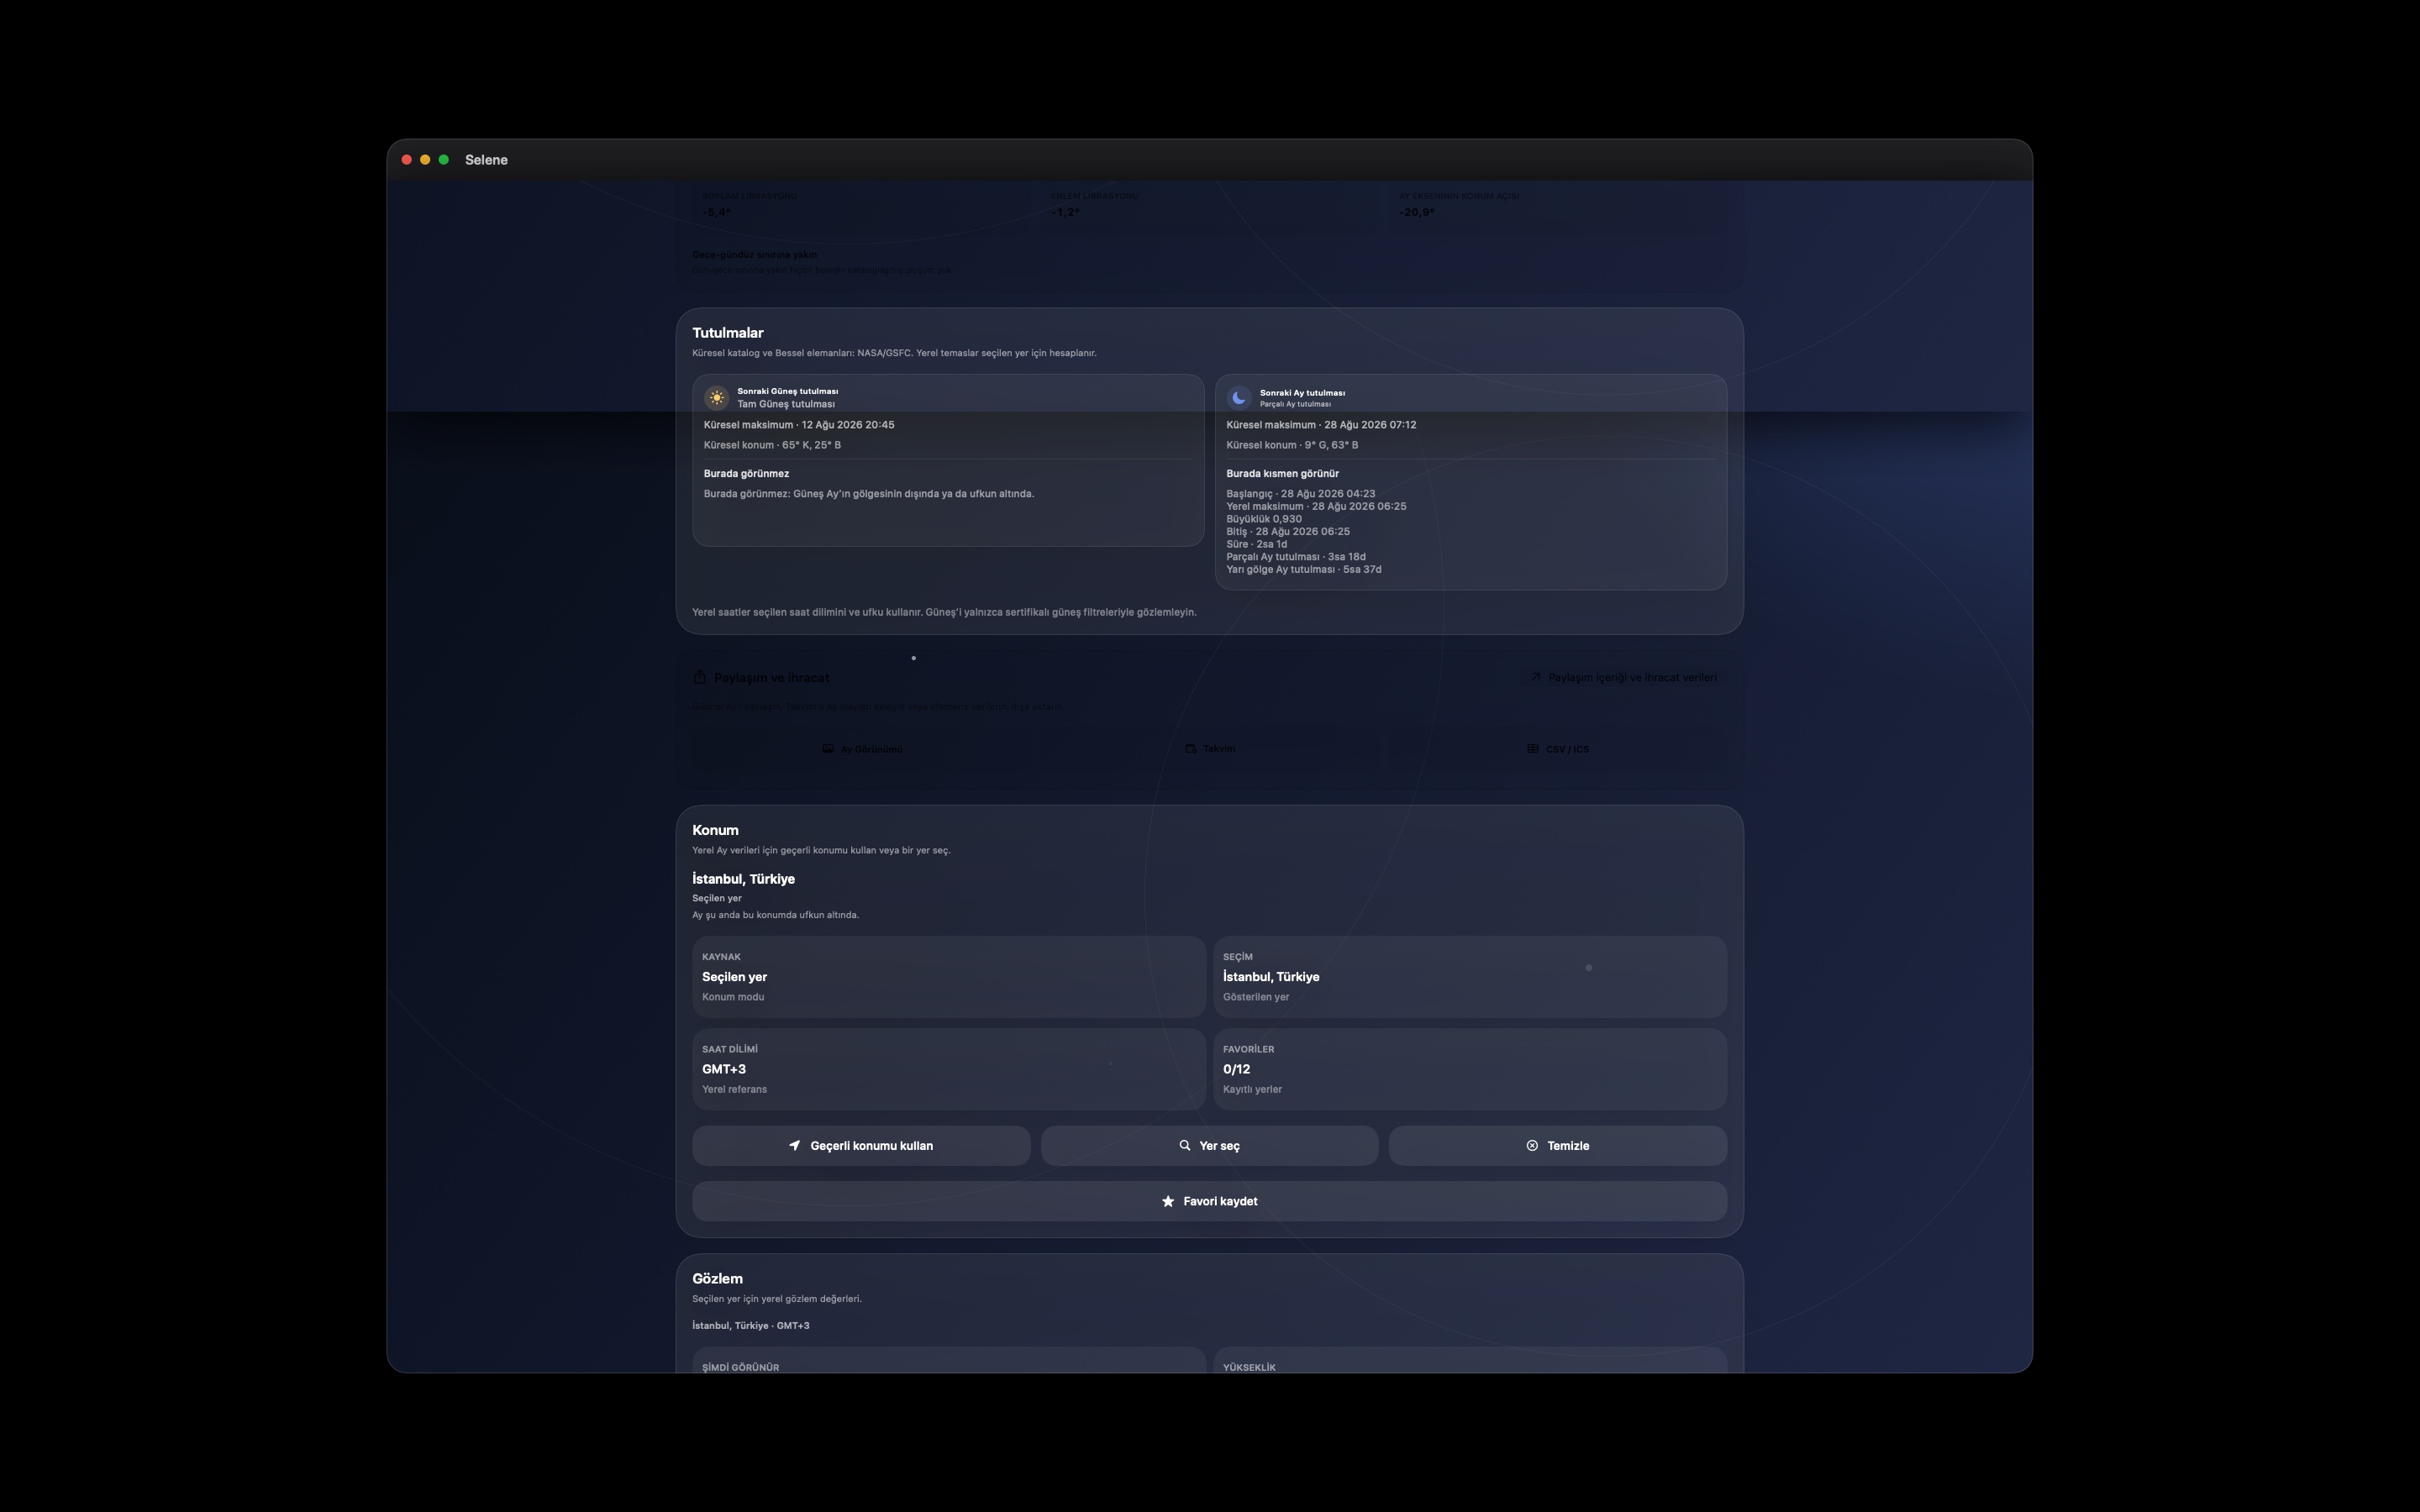Click the Gözlem section heading

[x=717, y=1279]
